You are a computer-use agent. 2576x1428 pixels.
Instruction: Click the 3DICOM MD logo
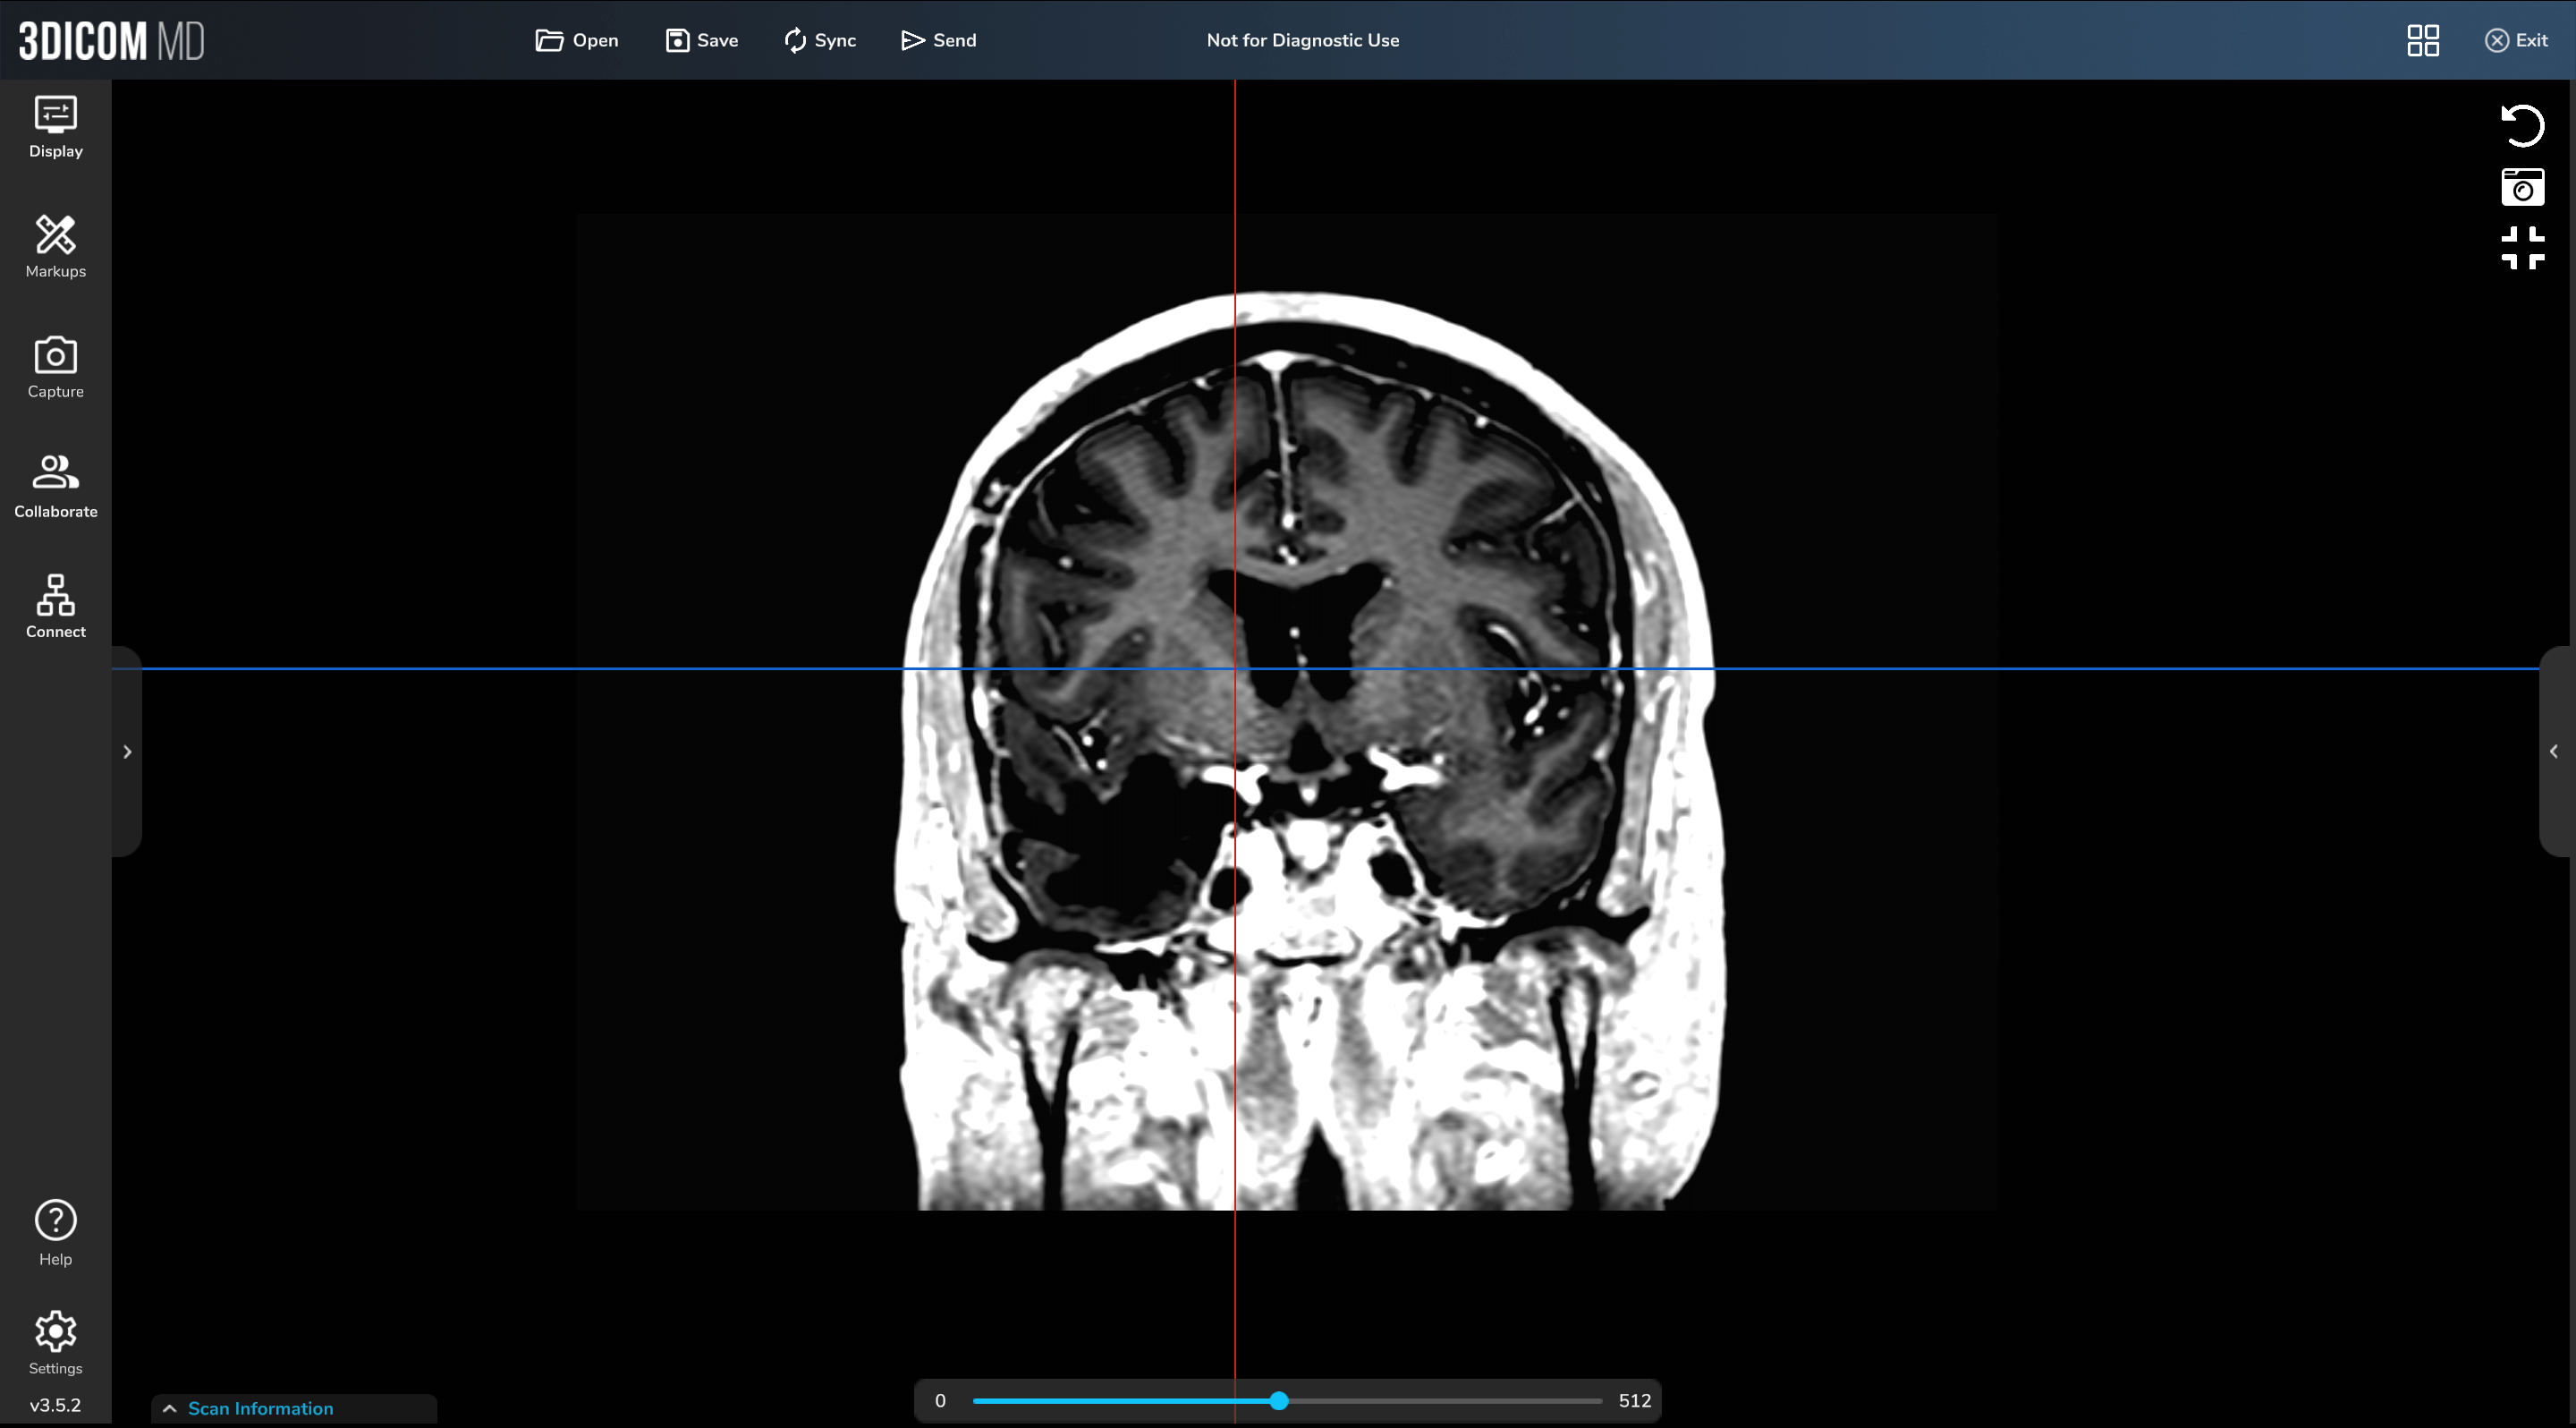coord(112,40)
